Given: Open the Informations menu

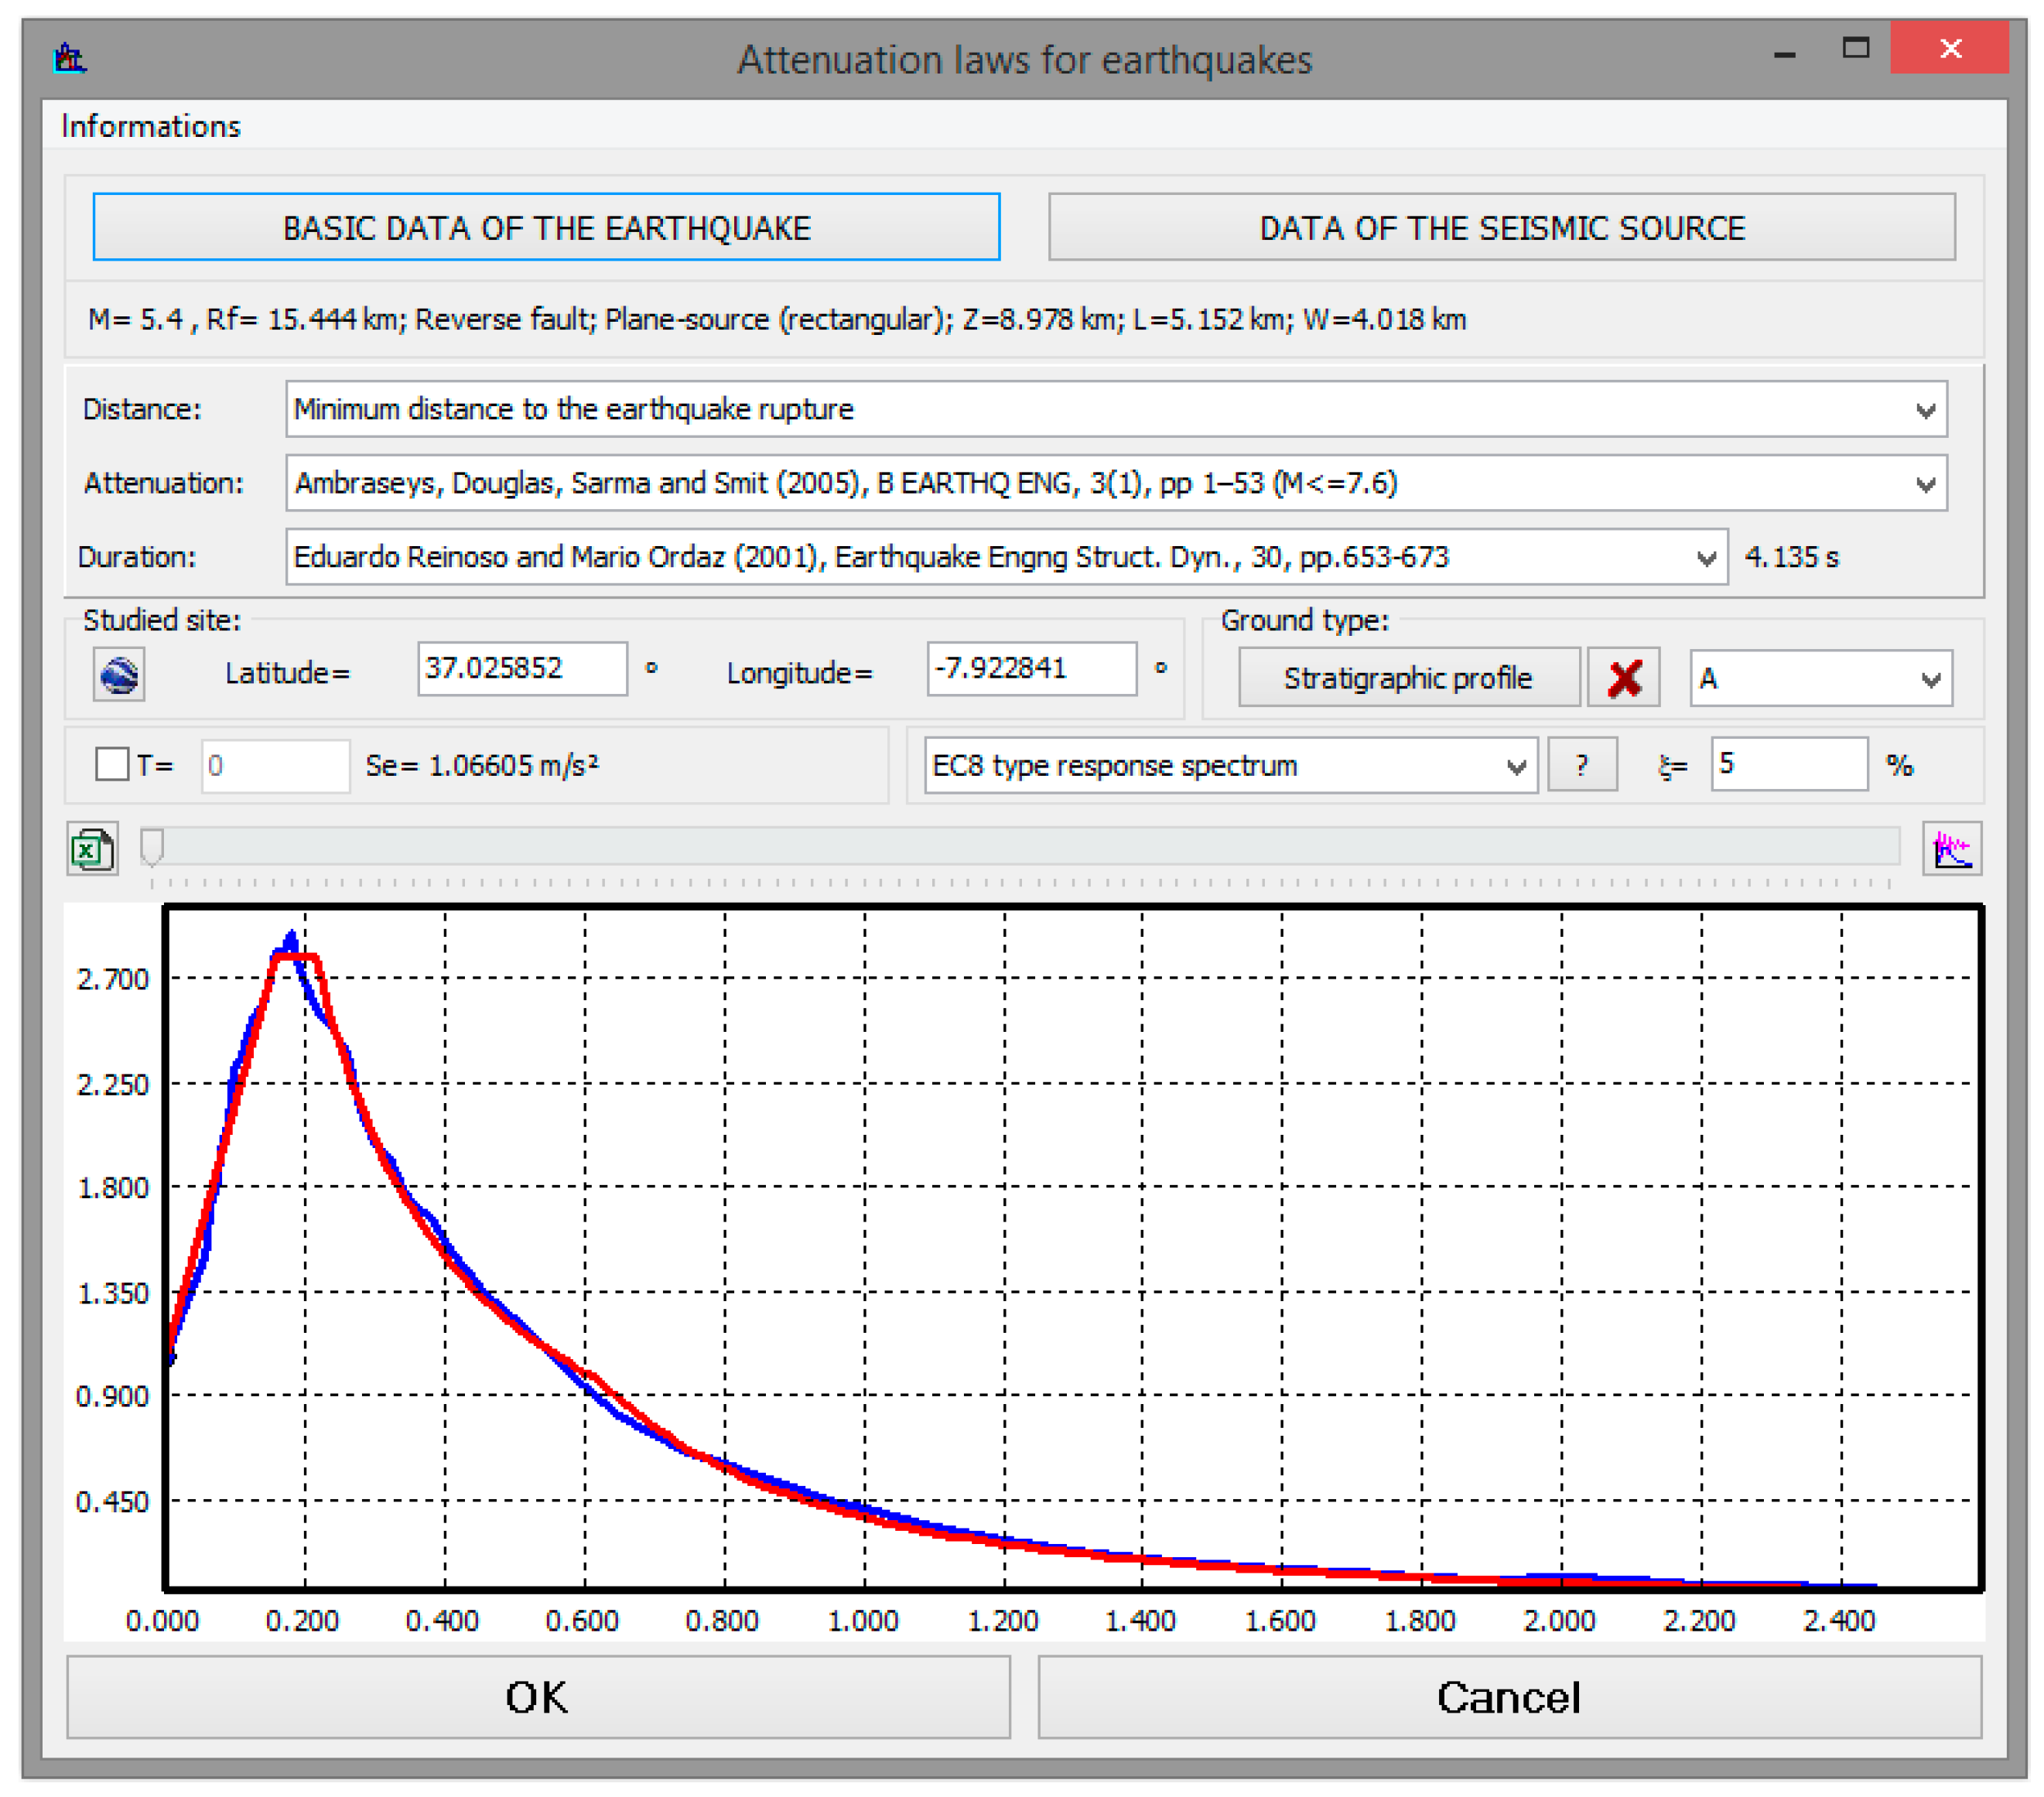Looking at the screenshot, I should (x=151, y=126).
